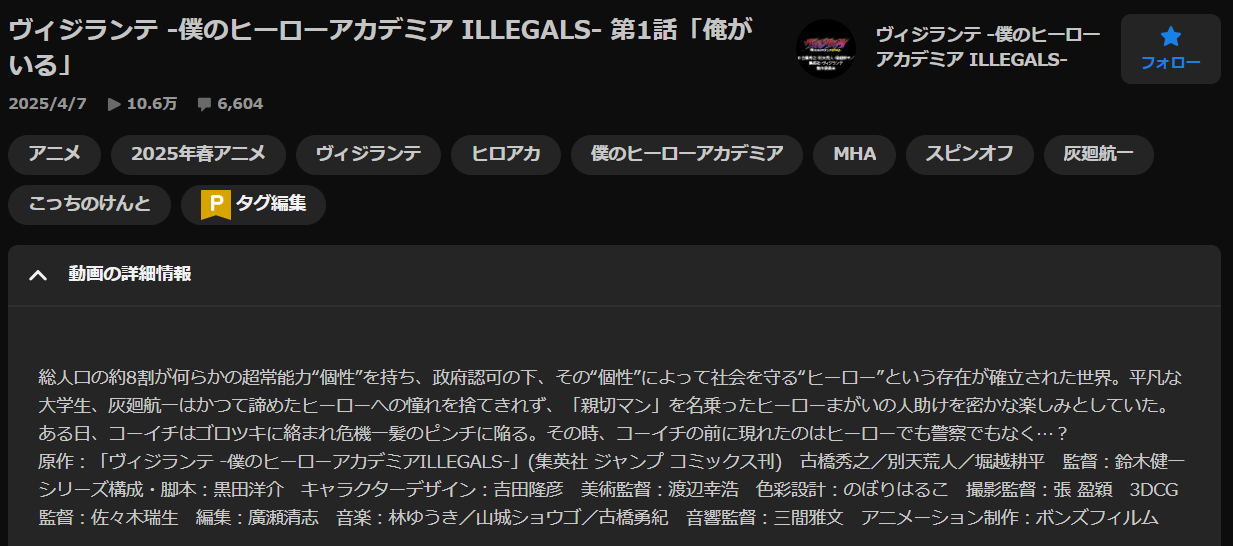Select the 灰廻航一 tag
Viewport: 1233px width, 546px height.
[1098, 154]
